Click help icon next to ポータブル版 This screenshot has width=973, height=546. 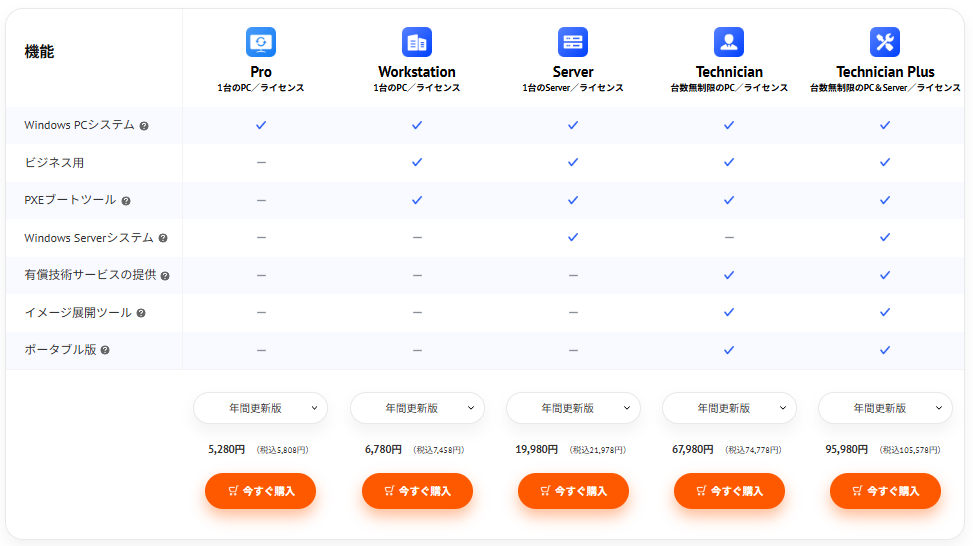105,350
